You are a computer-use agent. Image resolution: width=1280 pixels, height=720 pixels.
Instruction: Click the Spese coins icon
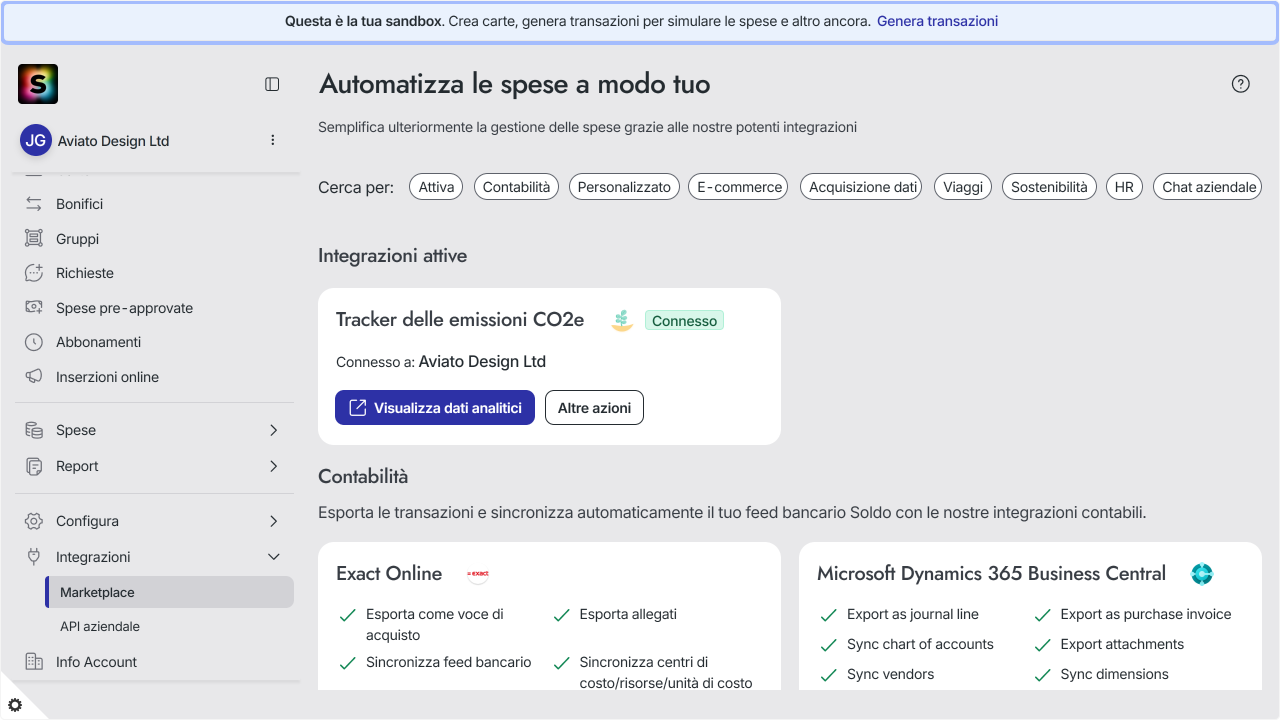[34, 430]
